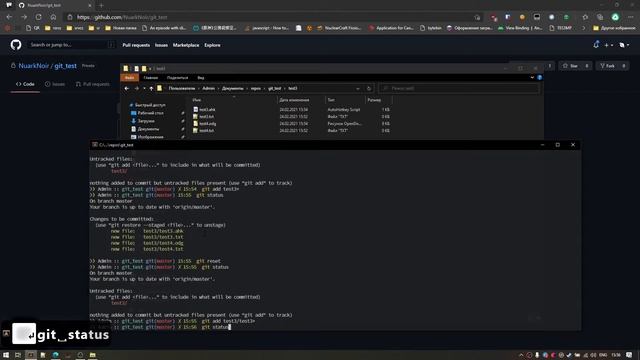Click Admin in Explorer breadcrumb
The image size is (640, 360).
tap(208, 88)
